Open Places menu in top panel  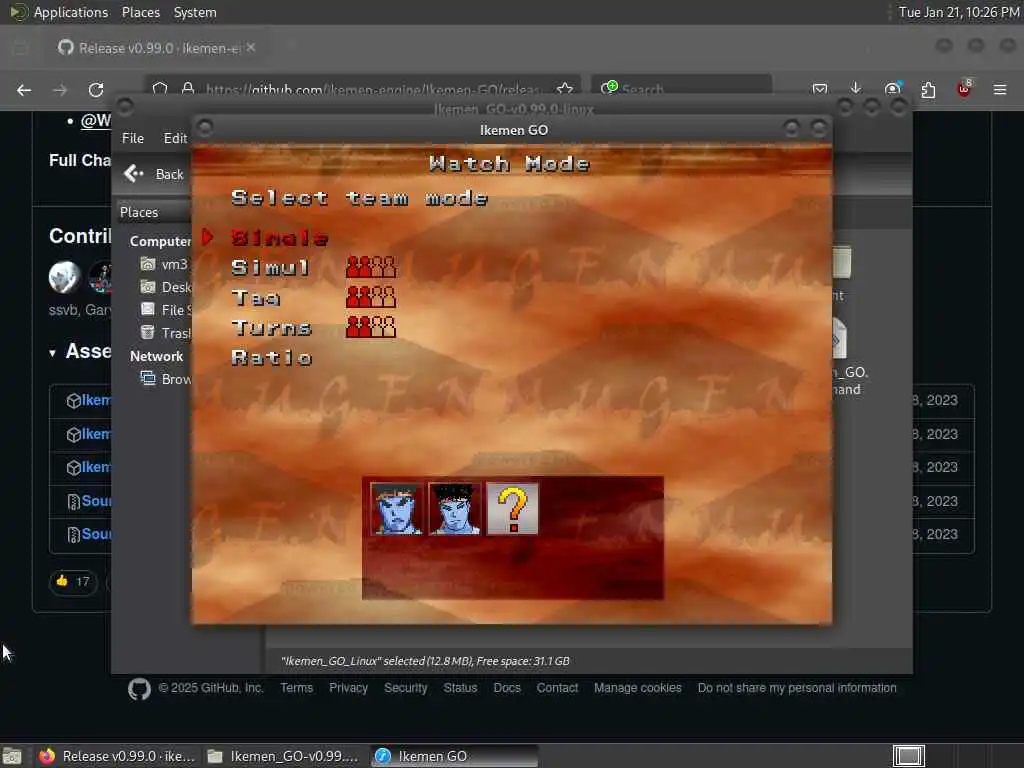(141, 12)
